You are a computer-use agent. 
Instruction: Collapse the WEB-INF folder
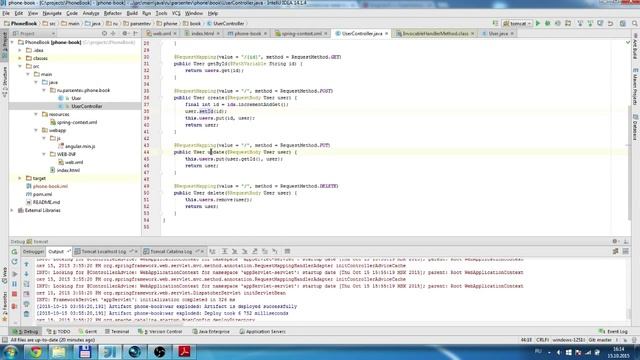tap(44, 154)
